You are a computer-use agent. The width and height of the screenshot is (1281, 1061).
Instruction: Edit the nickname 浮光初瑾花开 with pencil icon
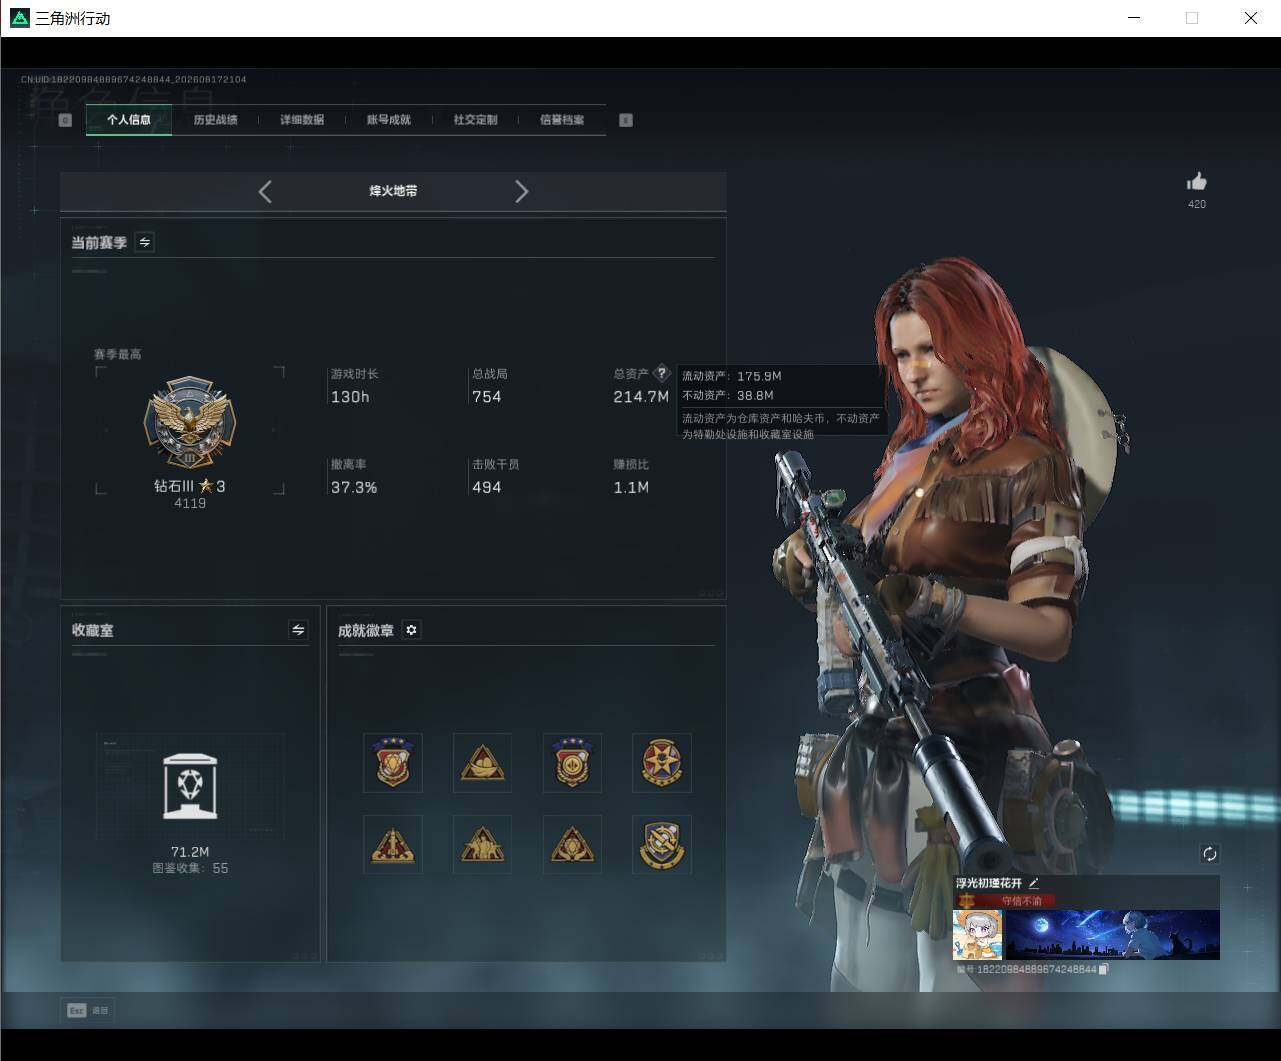coord(1034,883)
